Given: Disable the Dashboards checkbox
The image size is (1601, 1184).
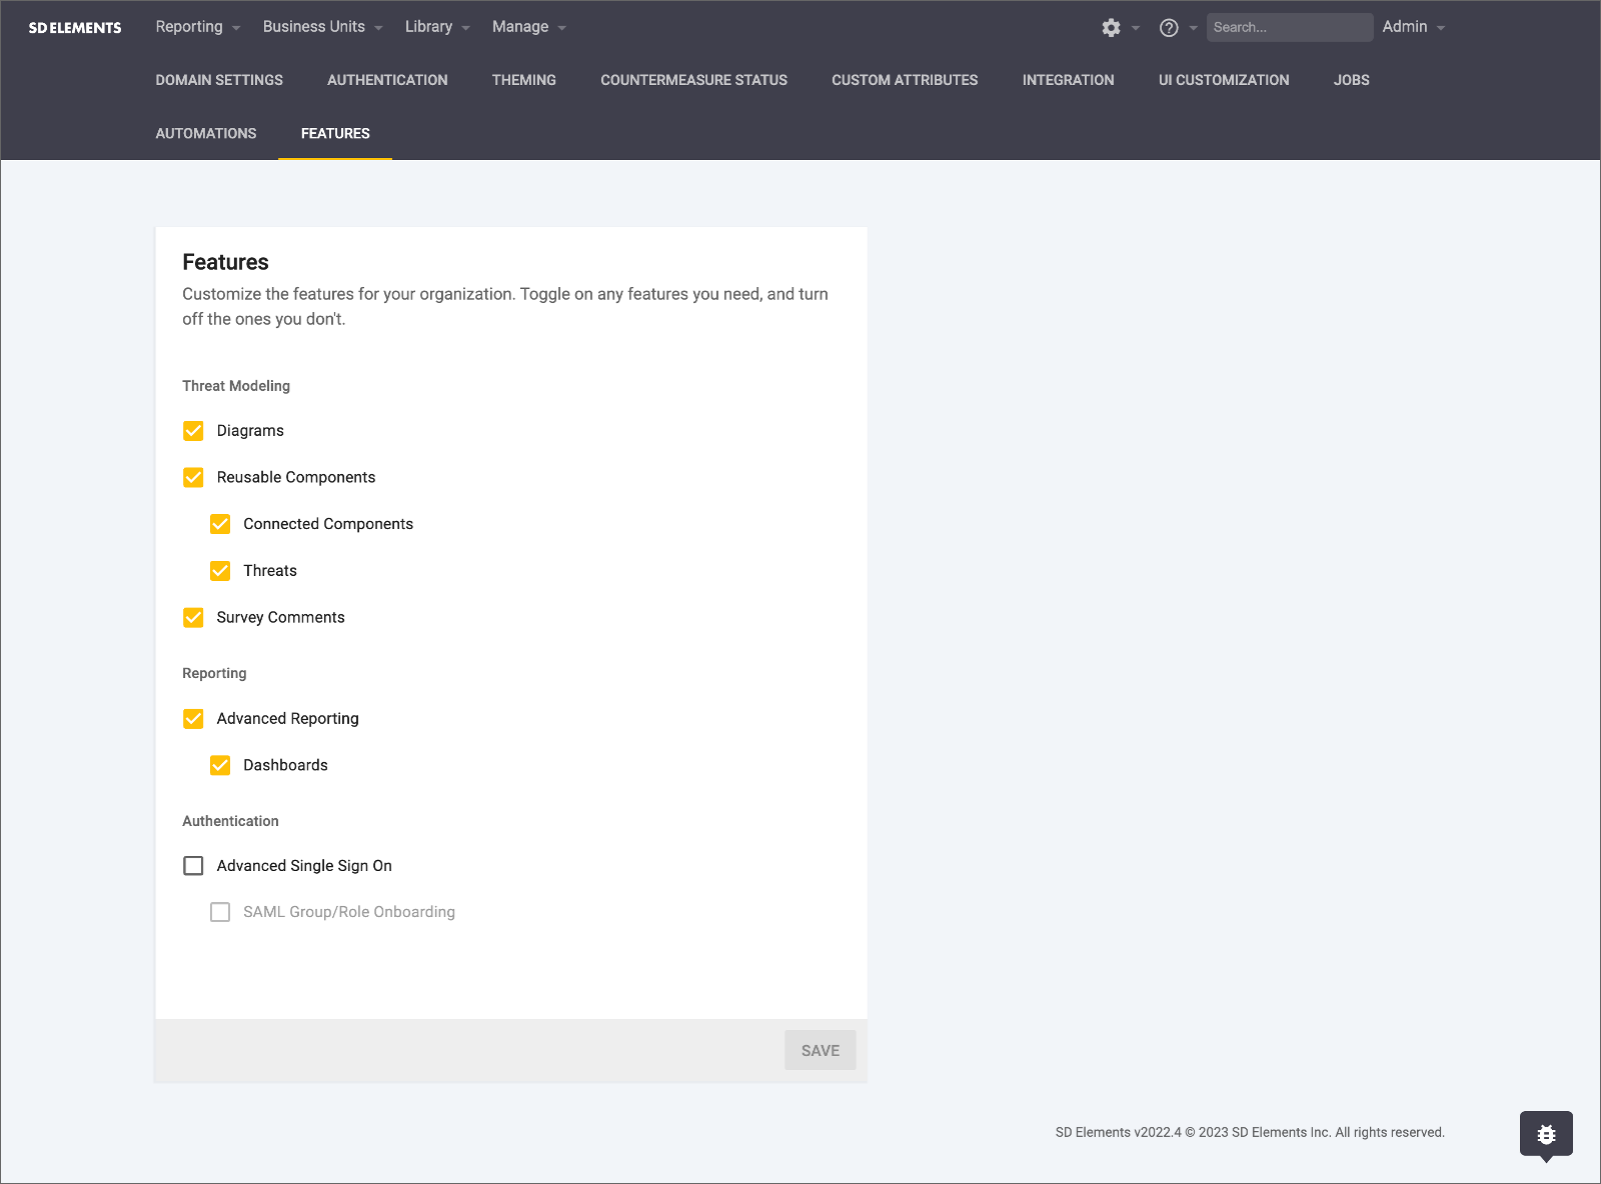Looking at the screenshot, I should click(220, 766).
